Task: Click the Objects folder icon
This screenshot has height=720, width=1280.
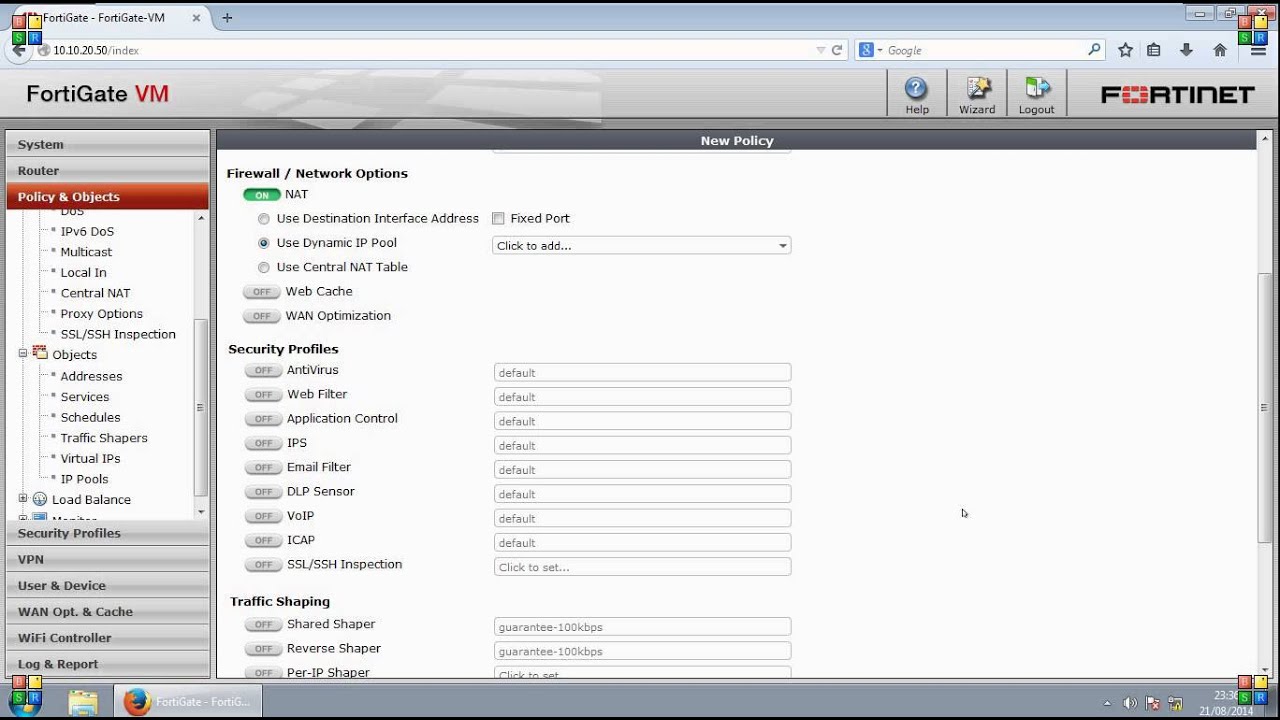Action: [40, 354]
